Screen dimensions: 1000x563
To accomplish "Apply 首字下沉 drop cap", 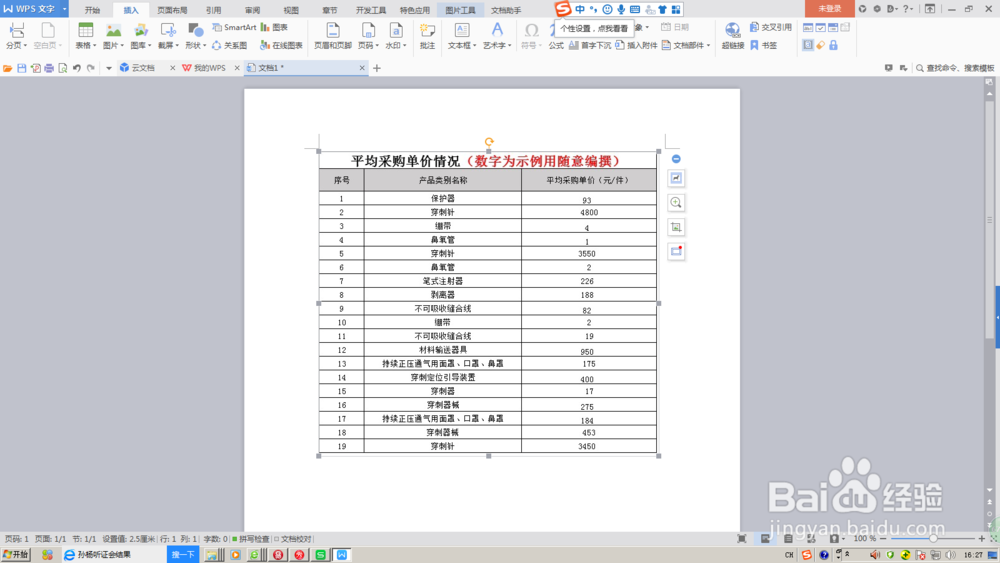I will pyautogui.click(x=590, y=45).
